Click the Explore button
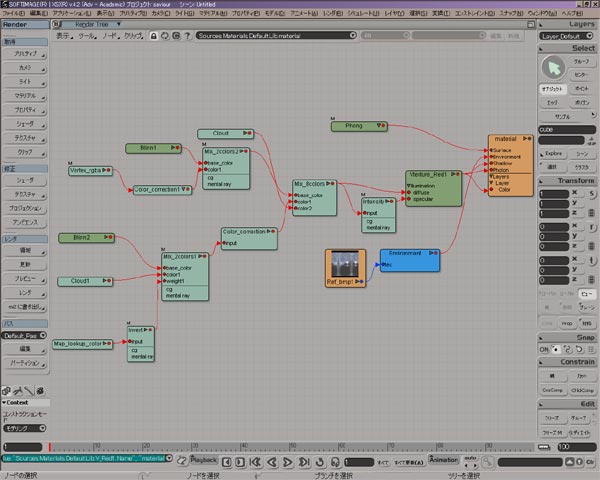This screenshot has width=600, height=480. (553, 153)
